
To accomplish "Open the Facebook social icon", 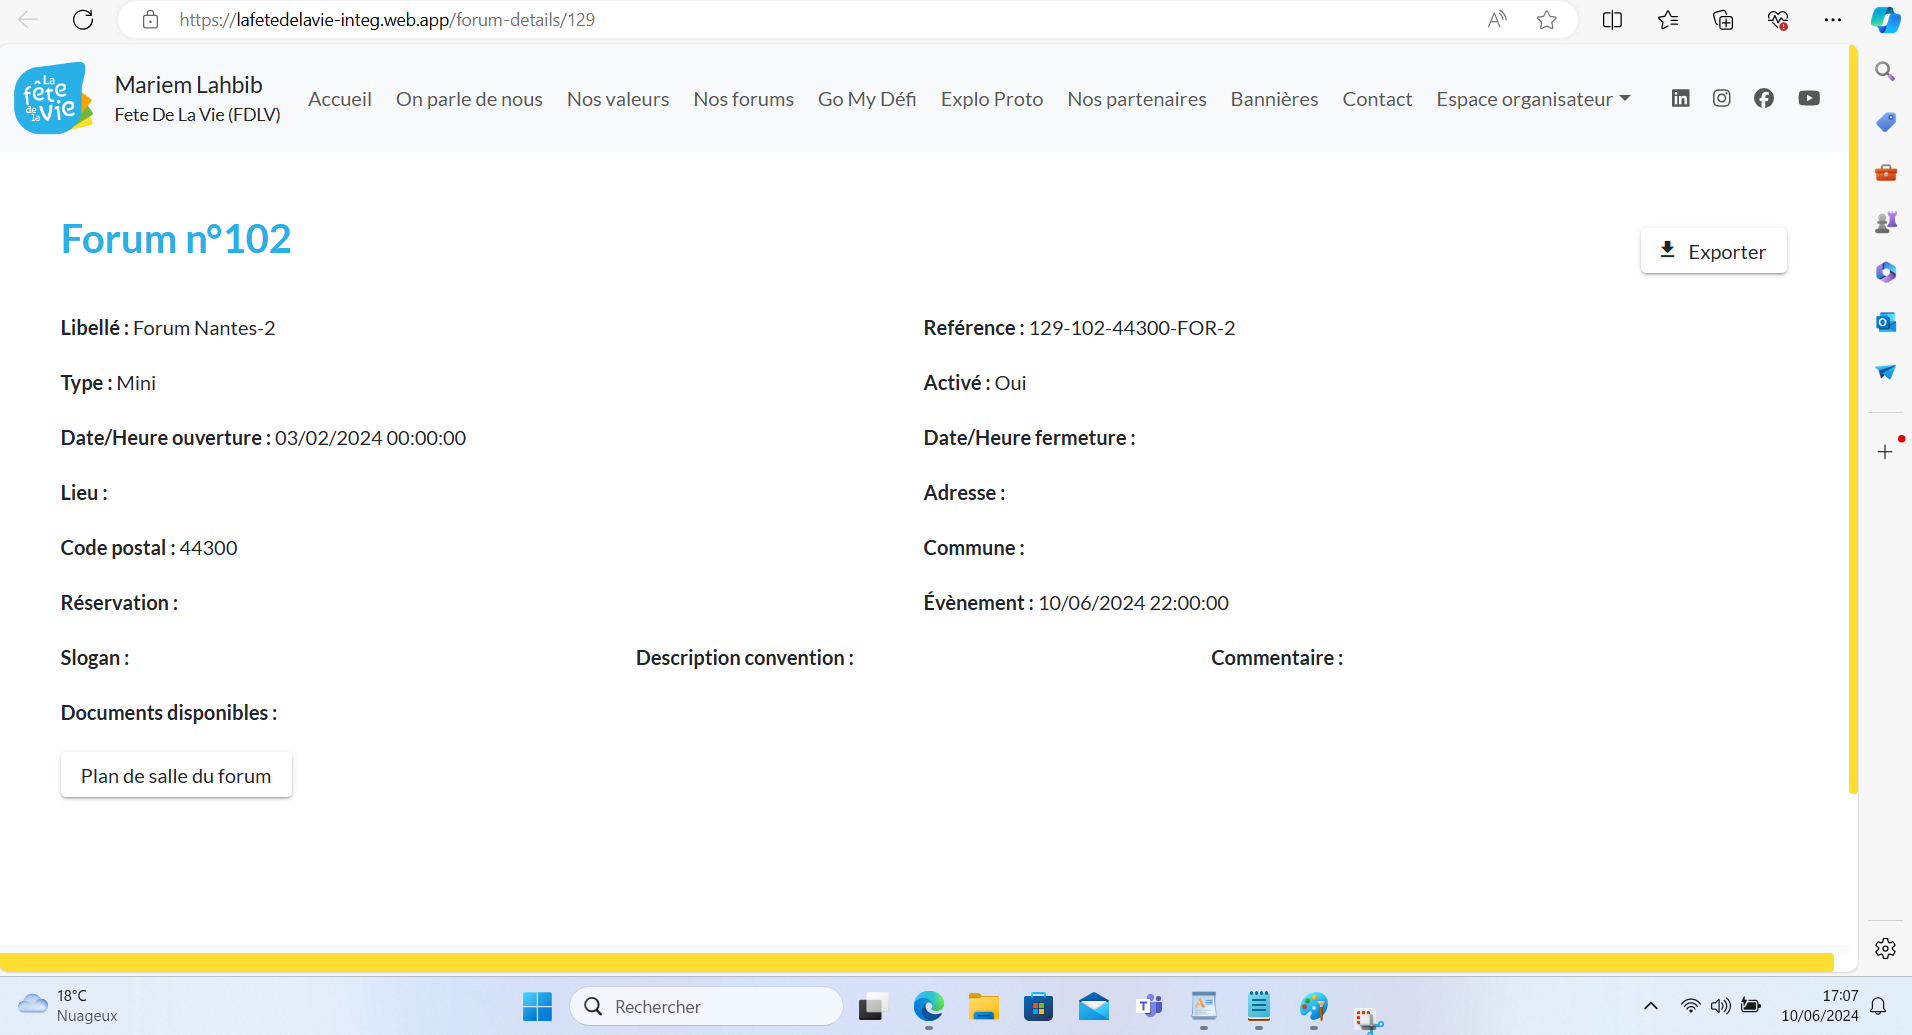I will tap(1764, 98).
